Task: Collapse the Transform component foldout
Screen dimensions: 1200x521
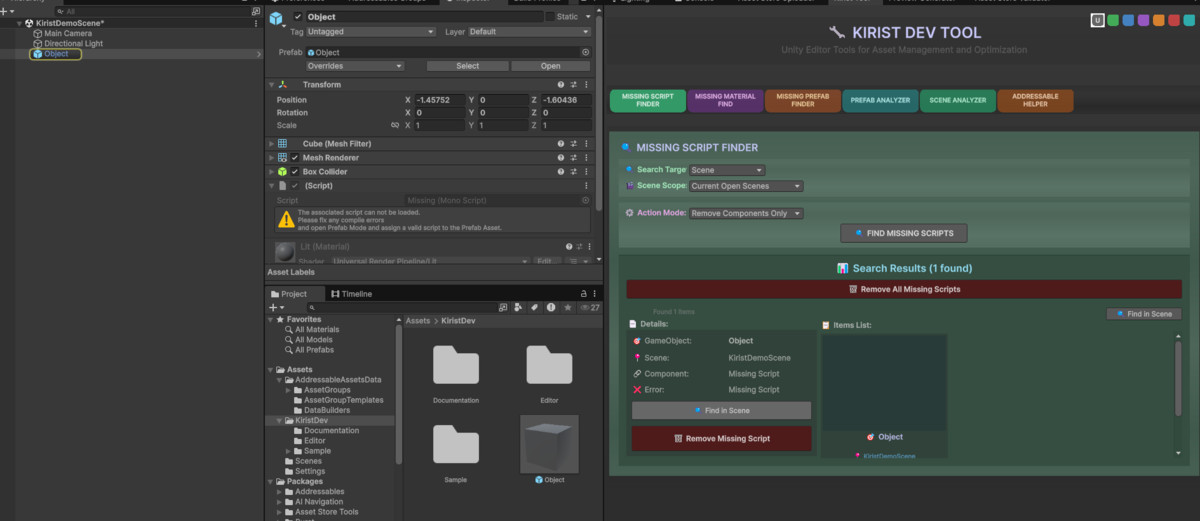Action: [x=272, y=85]
